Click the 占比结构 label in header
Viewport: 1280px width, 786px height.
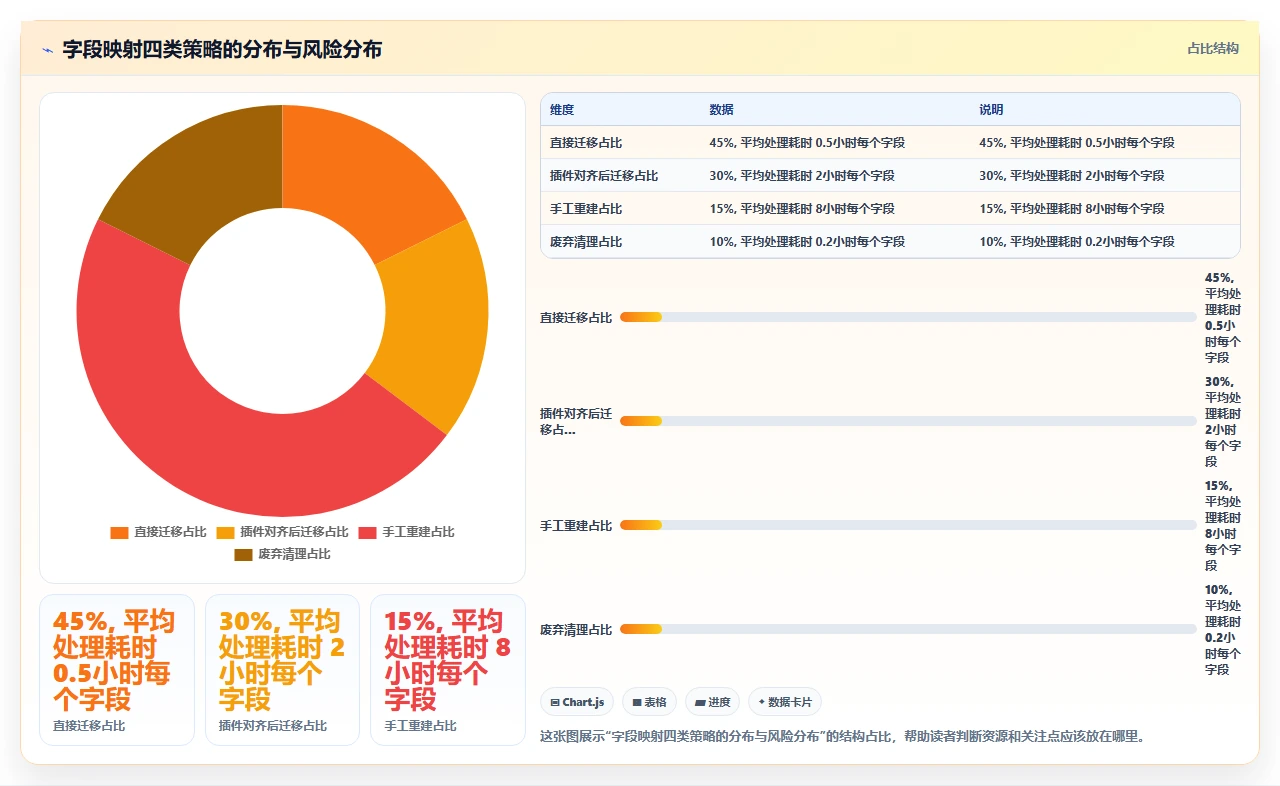click(x=1213, y=48)
